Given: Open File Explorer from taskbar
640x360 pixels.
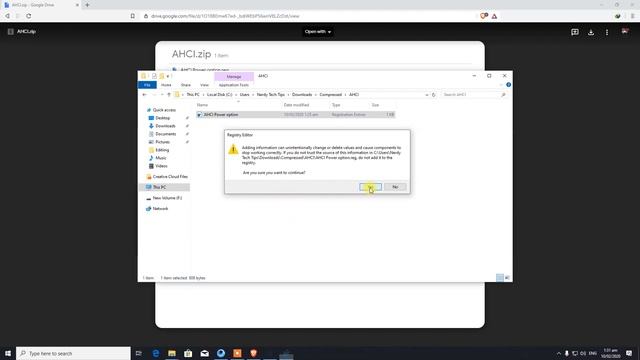Looking at the screenshot, I should (172, 353).
